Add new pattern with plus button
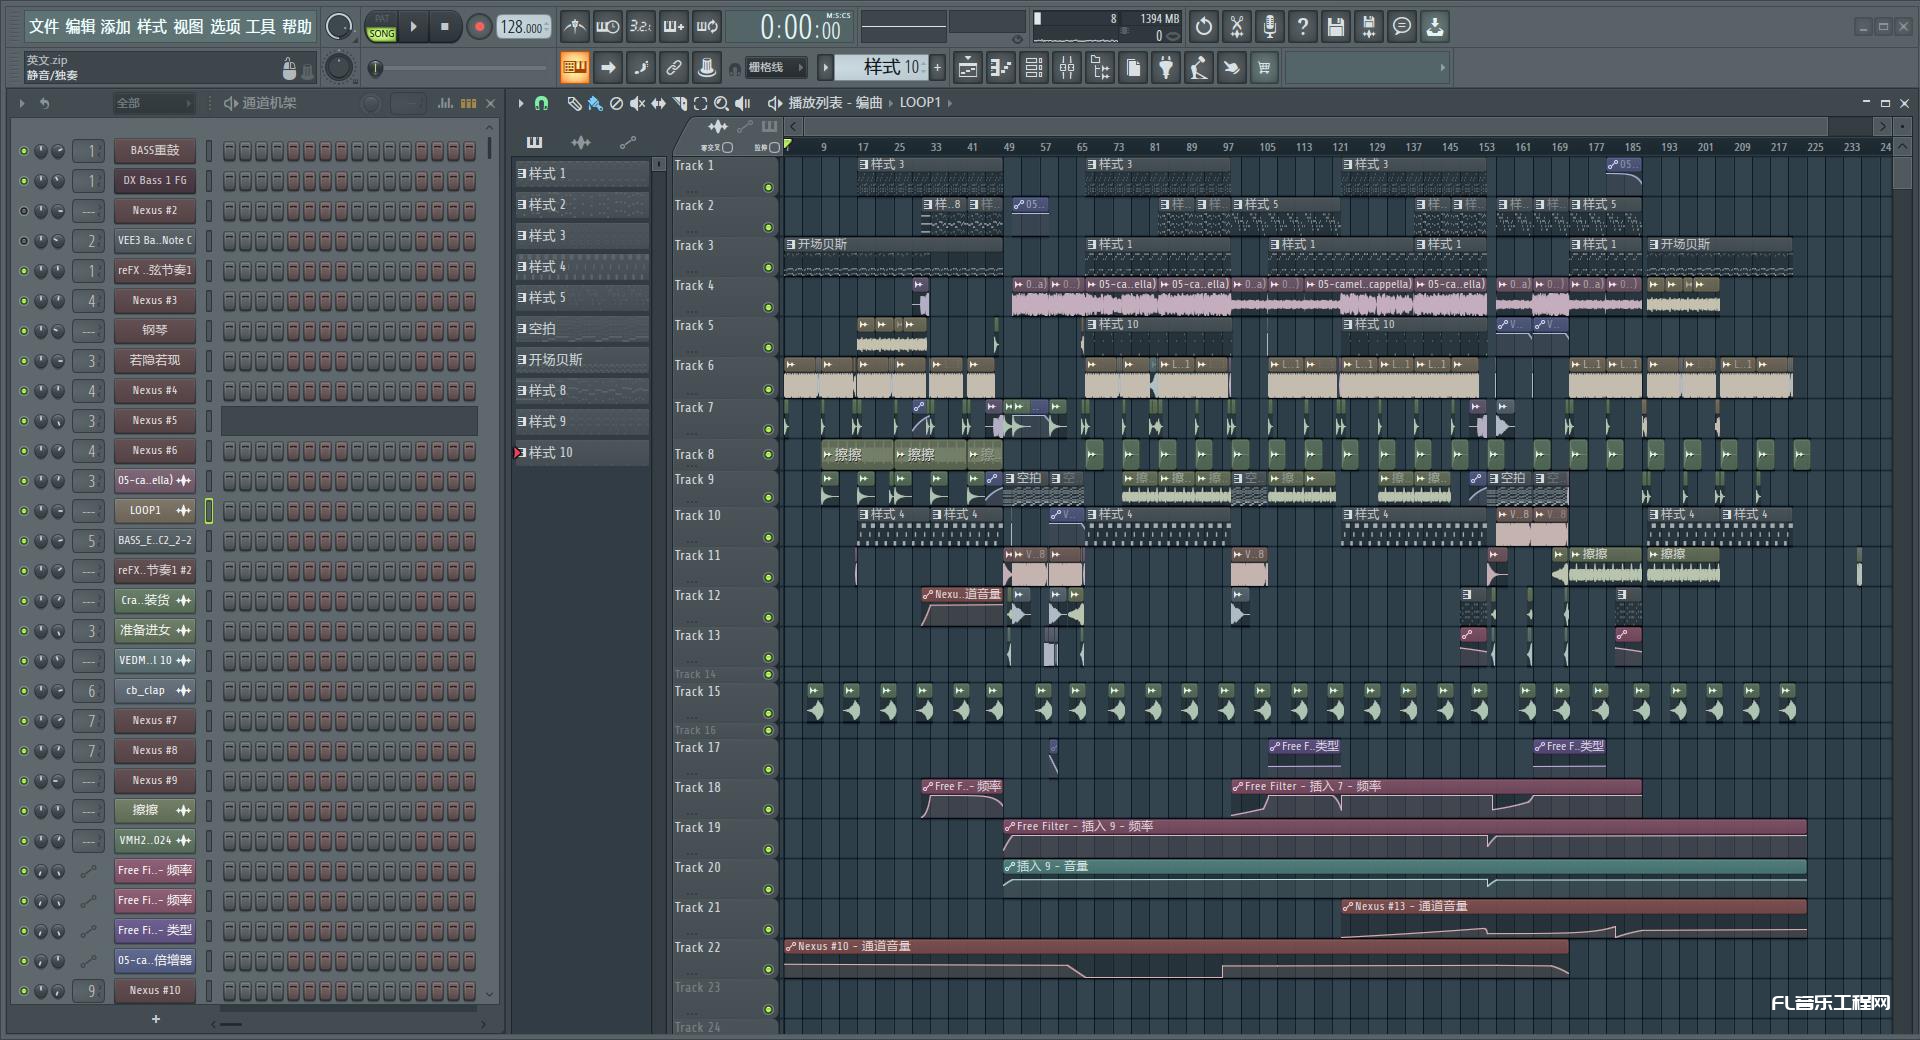 937,68
